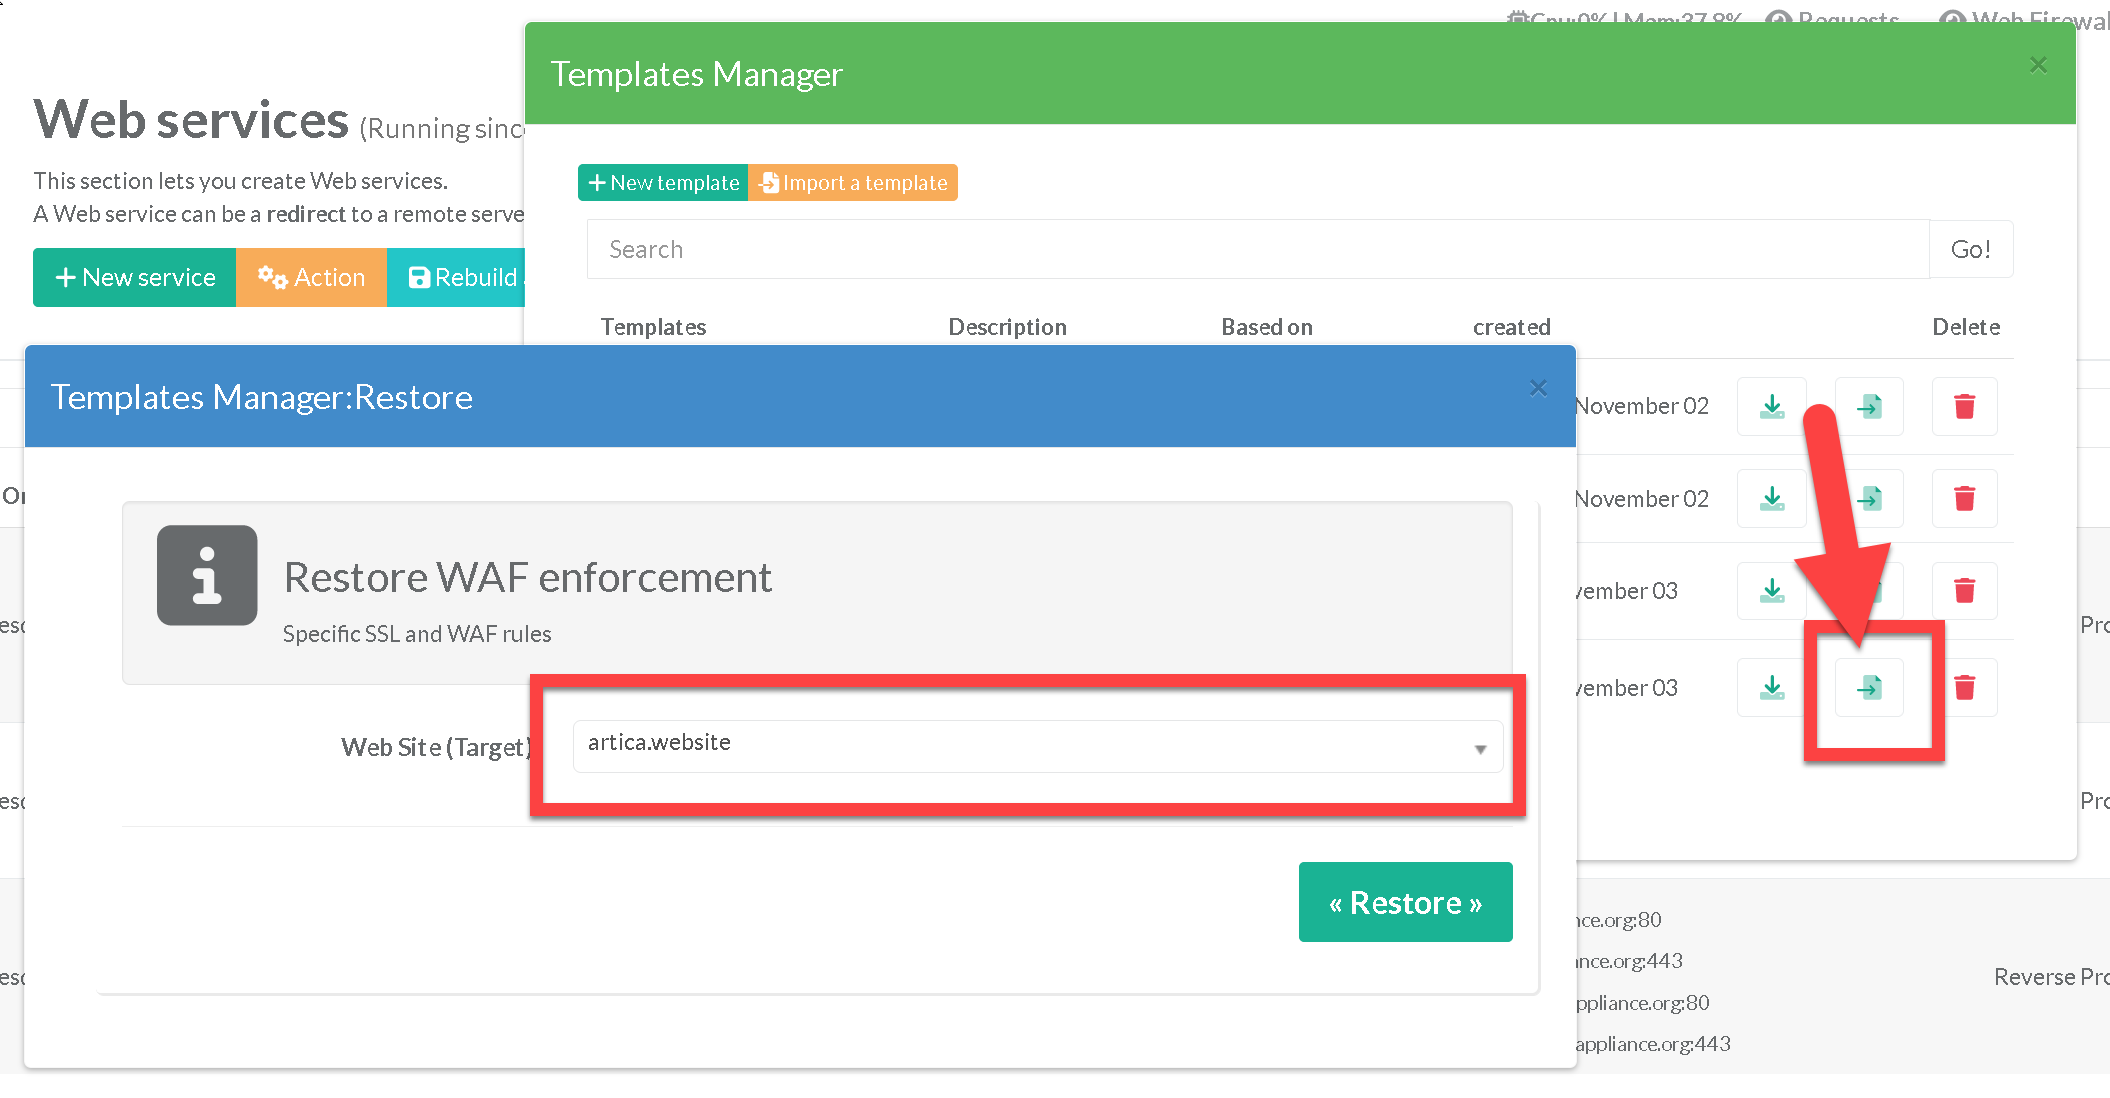Delete the last November 03 template
The image size is (2110, 1098).
coord(1964,687)
